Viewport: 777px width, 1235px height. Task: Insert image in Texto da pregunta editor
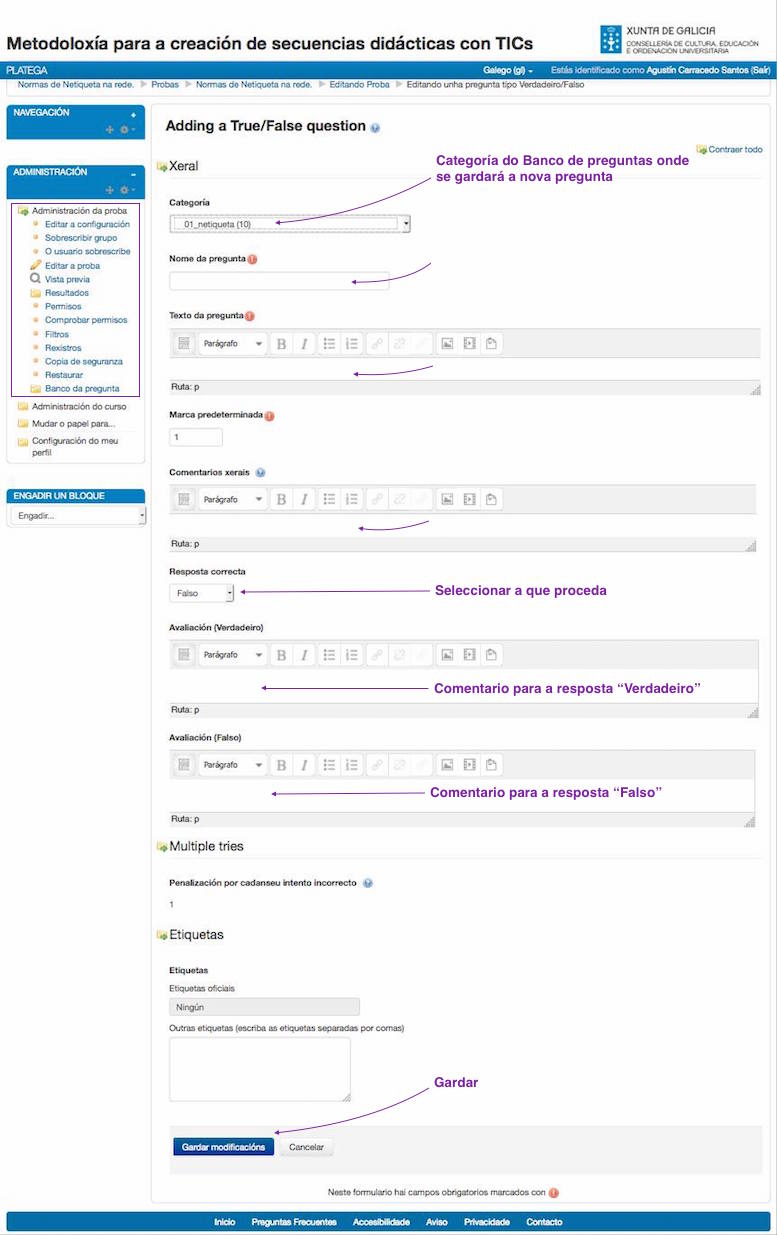[x=448, y=343]
